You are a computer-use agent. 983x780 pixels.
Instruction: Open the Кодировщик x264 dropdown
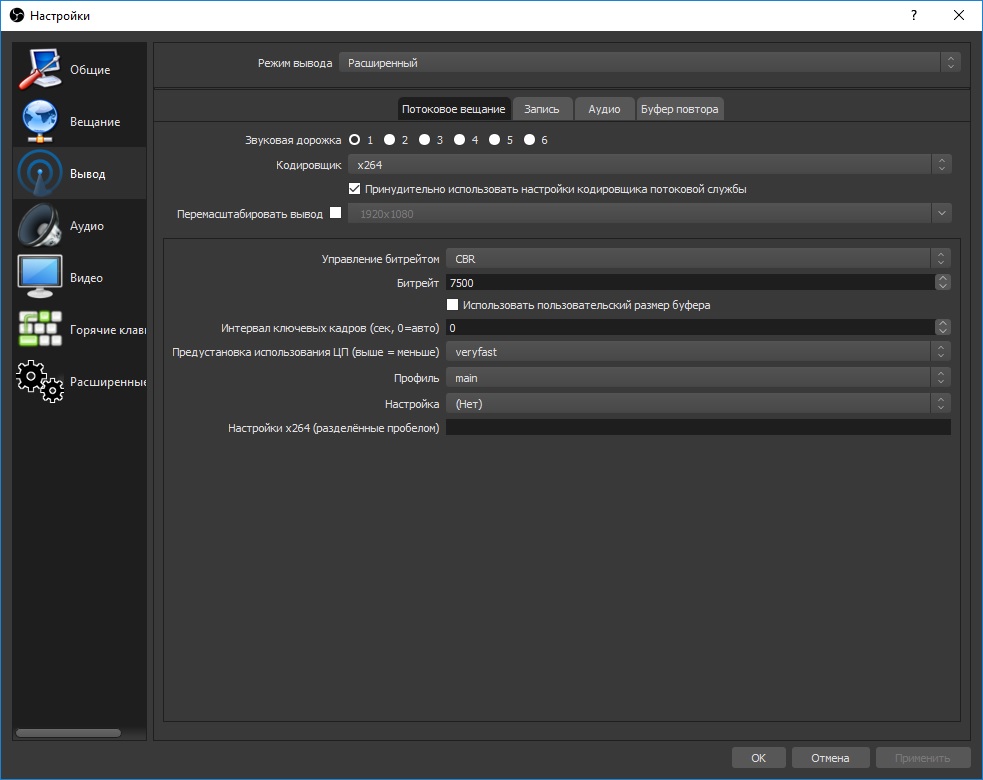pos(649,164)
